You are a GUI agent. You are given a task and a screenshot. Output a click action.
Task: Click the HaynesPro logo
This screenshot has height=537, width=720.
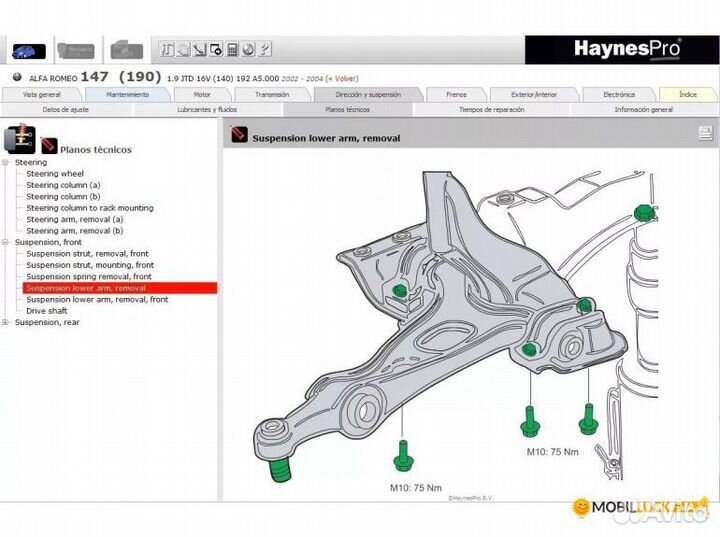pyautogui.click(x=627, y=48)
